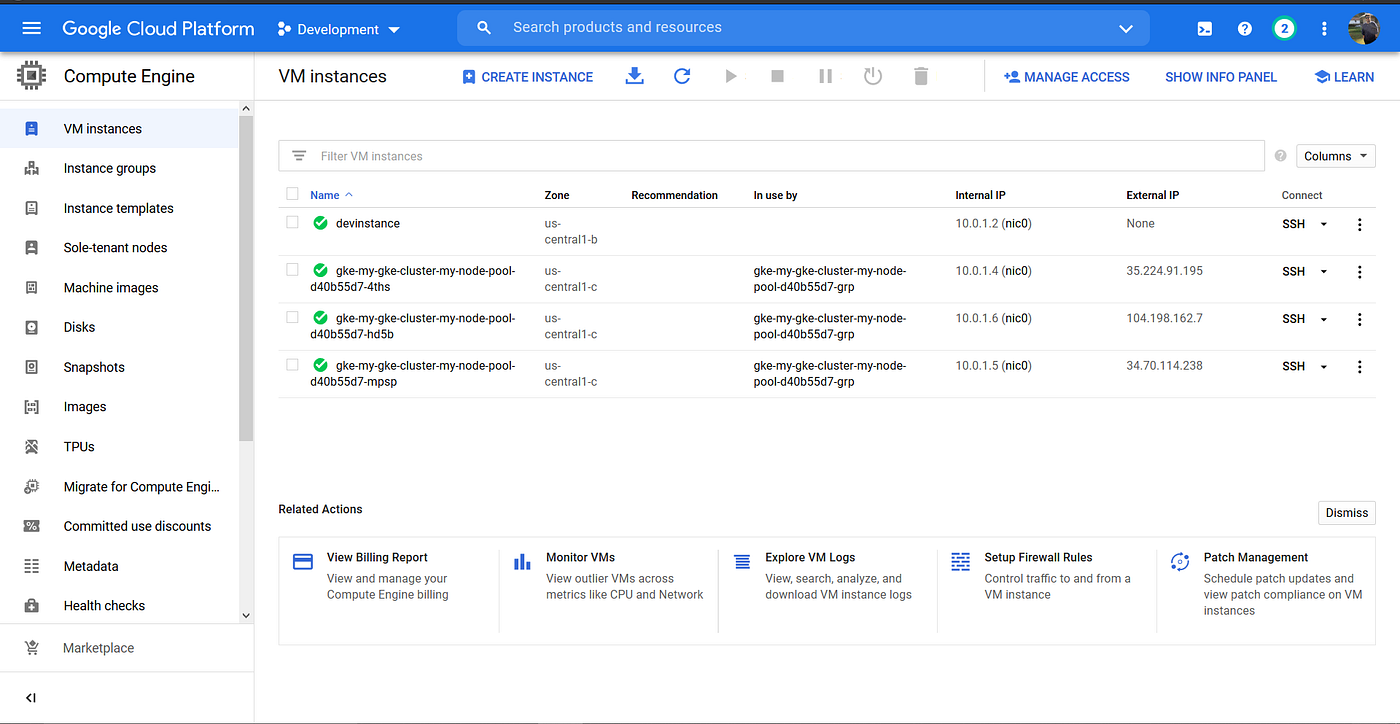Click the Health checks sidebar icon
This screenshot has width=1400, height=724.
click(32, 605)
